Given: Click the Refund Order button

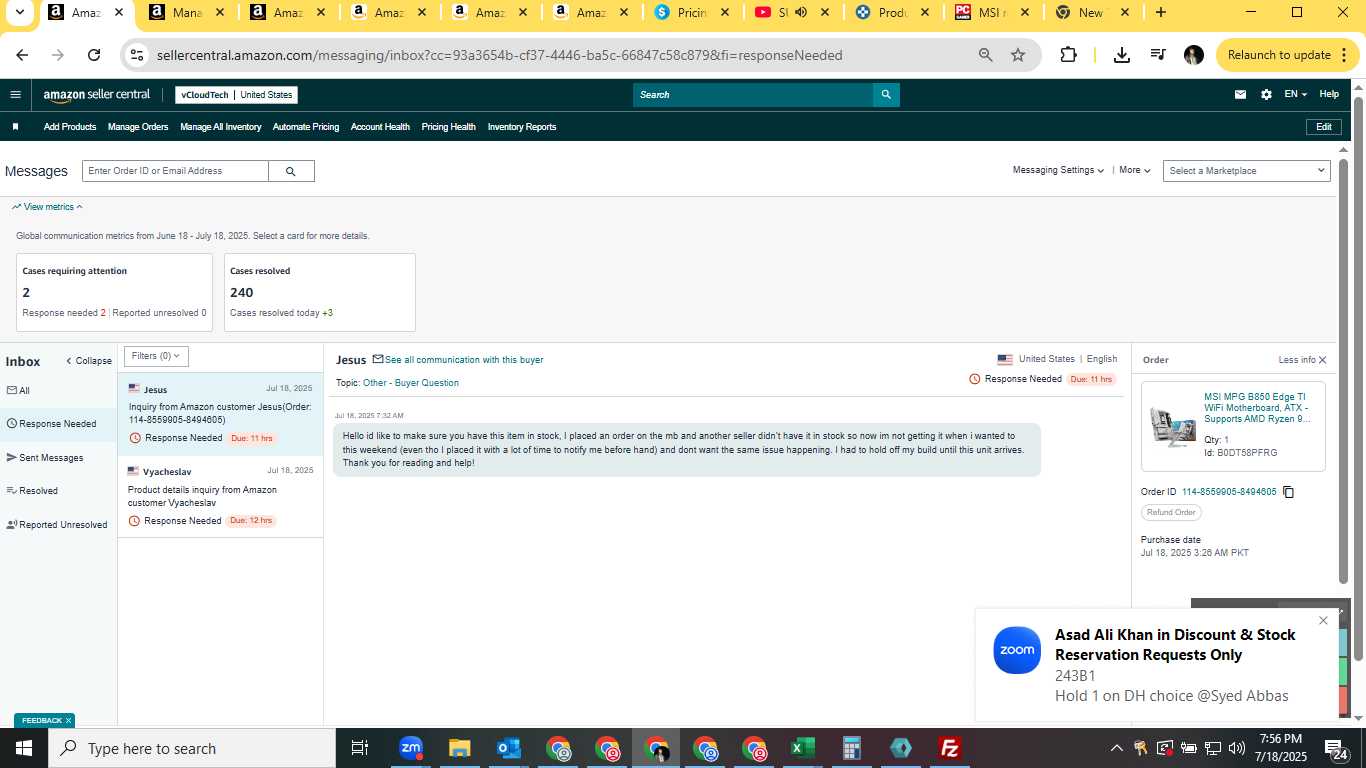Looking at the screenshot, I should [1171, 512].
